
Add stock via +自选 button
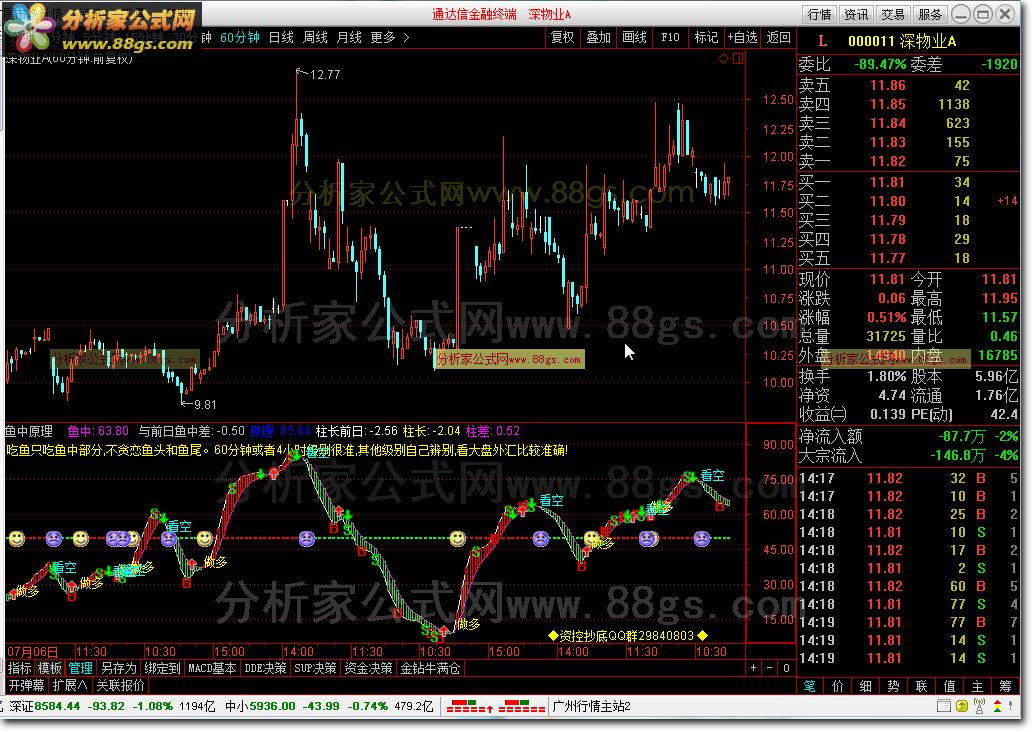click(x=743, y=38)
